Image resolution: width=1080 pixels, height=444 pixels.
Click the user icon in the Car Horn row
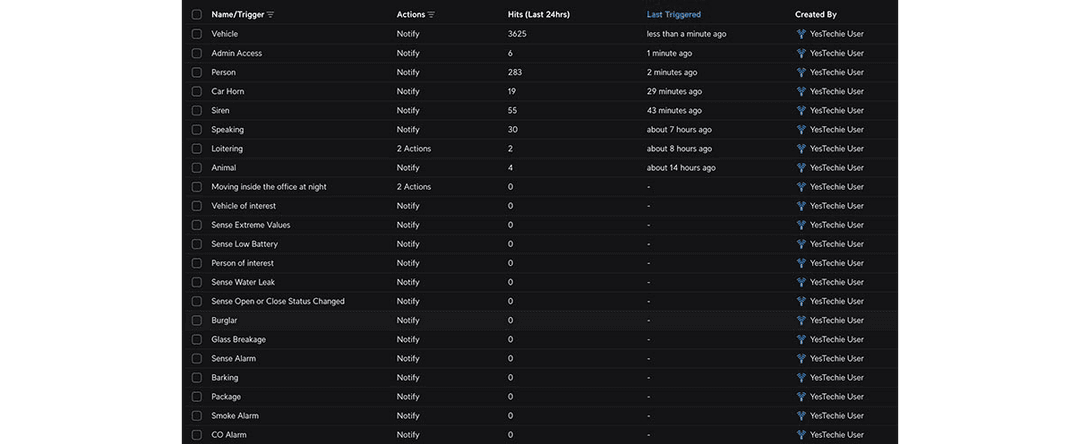801,92
